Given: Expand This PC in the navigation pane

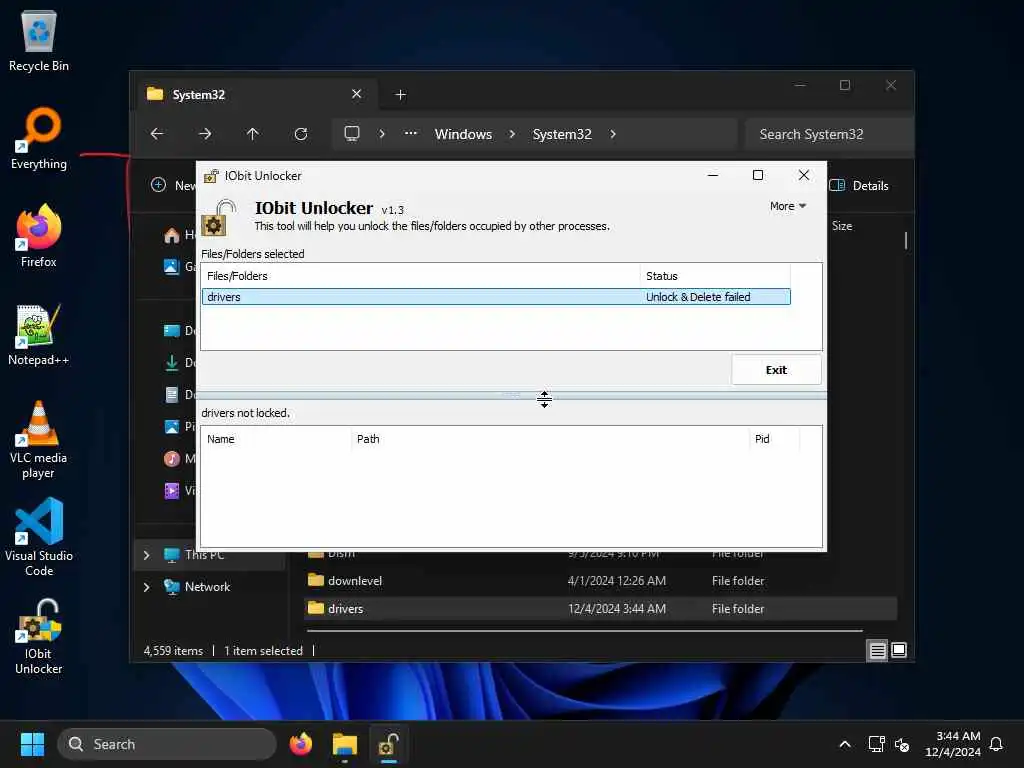Looking at the screenshot, I should pyautogui.click(x=146, y=555).
